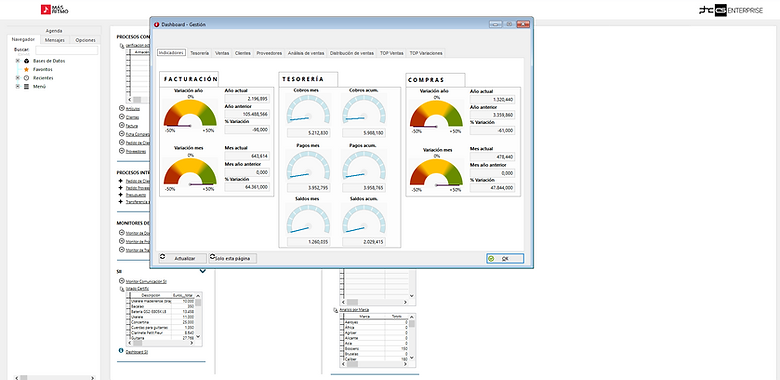This screenshot has width=780, height=380.
Task: Click the Dashboard window's red title icon
Action: (x=157, y=24)
